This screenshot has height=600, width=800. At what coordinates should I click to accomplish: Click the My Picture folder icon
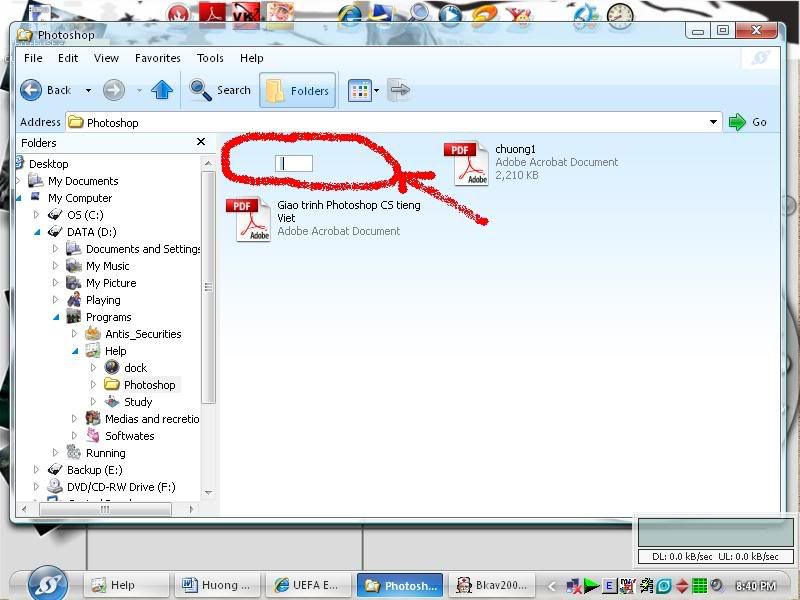coord(74,283)
